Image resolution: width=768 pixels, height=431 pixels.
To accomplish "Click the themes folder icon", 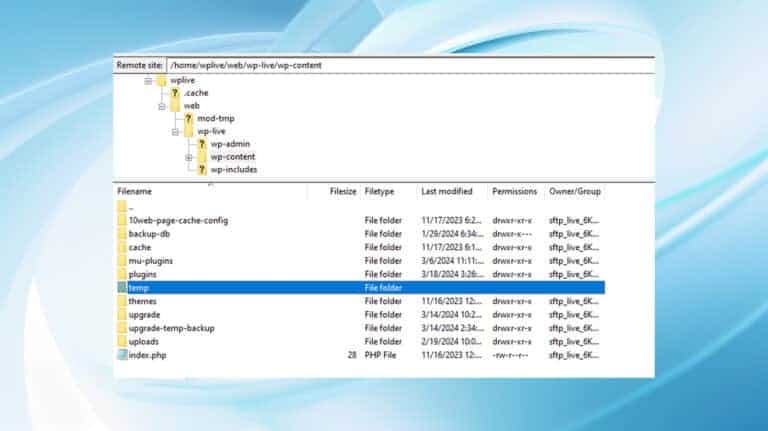I will tap(122, 301).
